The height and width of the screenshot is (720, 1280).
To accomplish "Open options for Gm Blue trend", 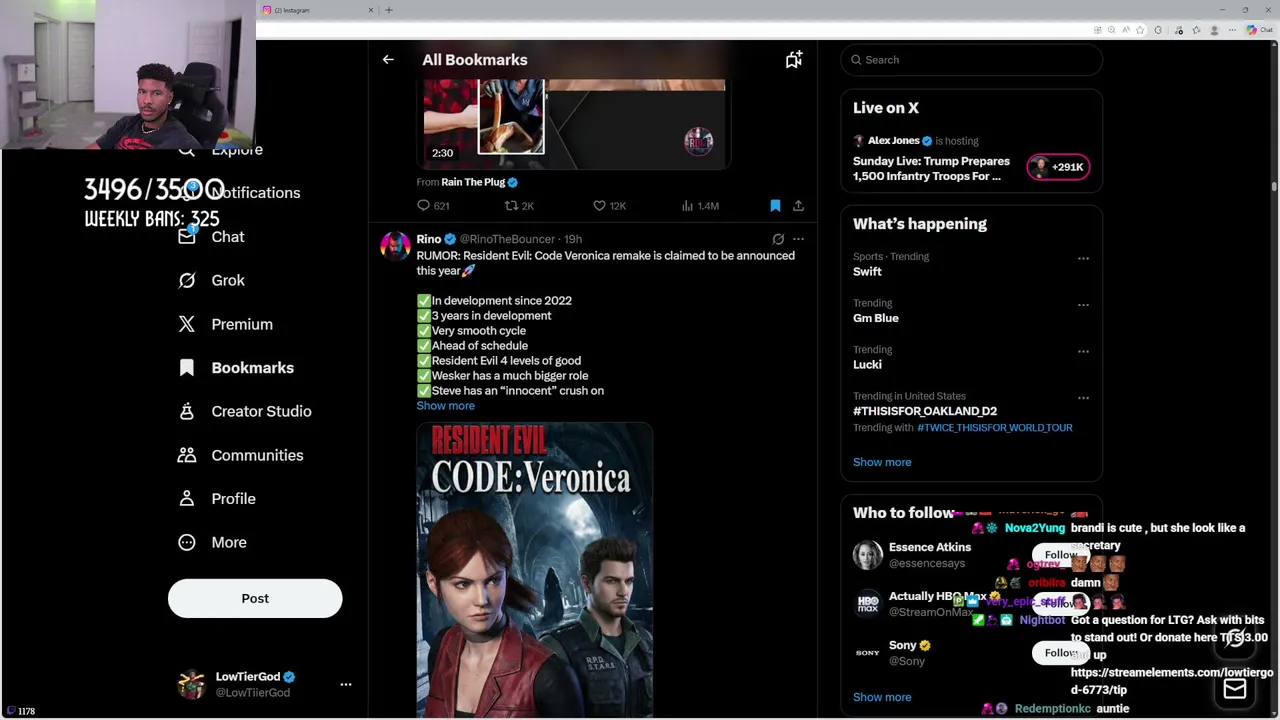I will pos(1083,305).
